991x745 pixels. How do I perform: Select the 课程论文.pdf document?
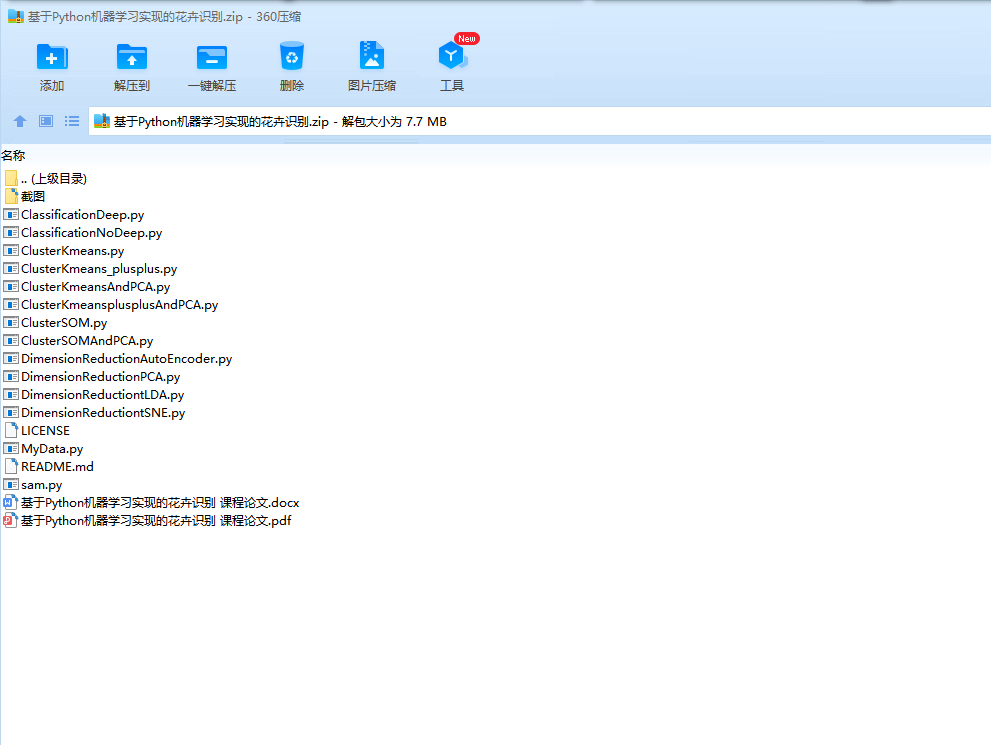[148, 521]
